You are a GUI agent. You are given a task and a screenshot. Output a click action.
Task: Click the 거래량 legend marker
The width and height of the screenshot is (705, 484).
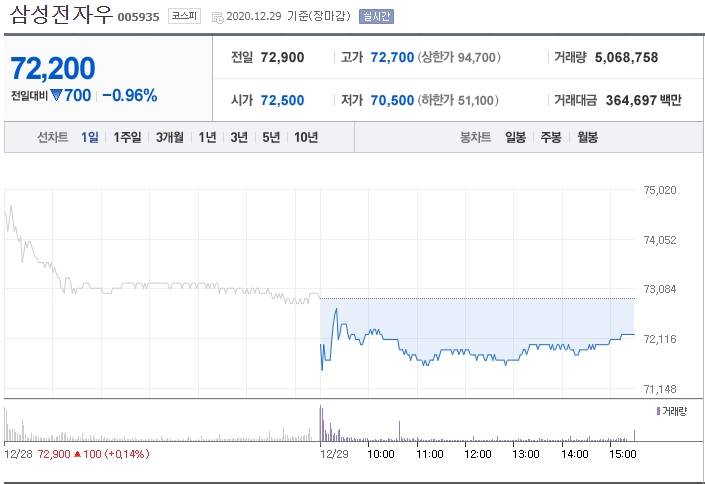(x=658, y=411)
